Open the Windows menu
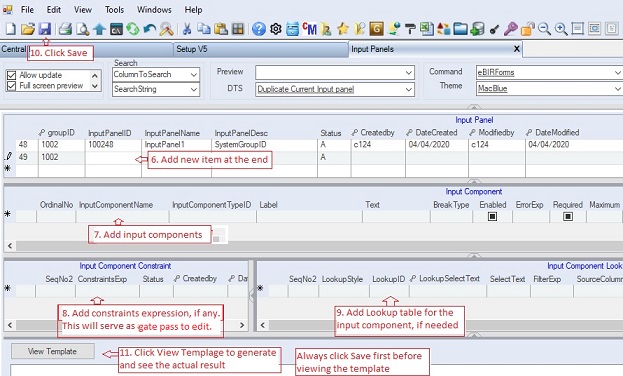This screenshot has width=623, height=376. tap(154, 10)
